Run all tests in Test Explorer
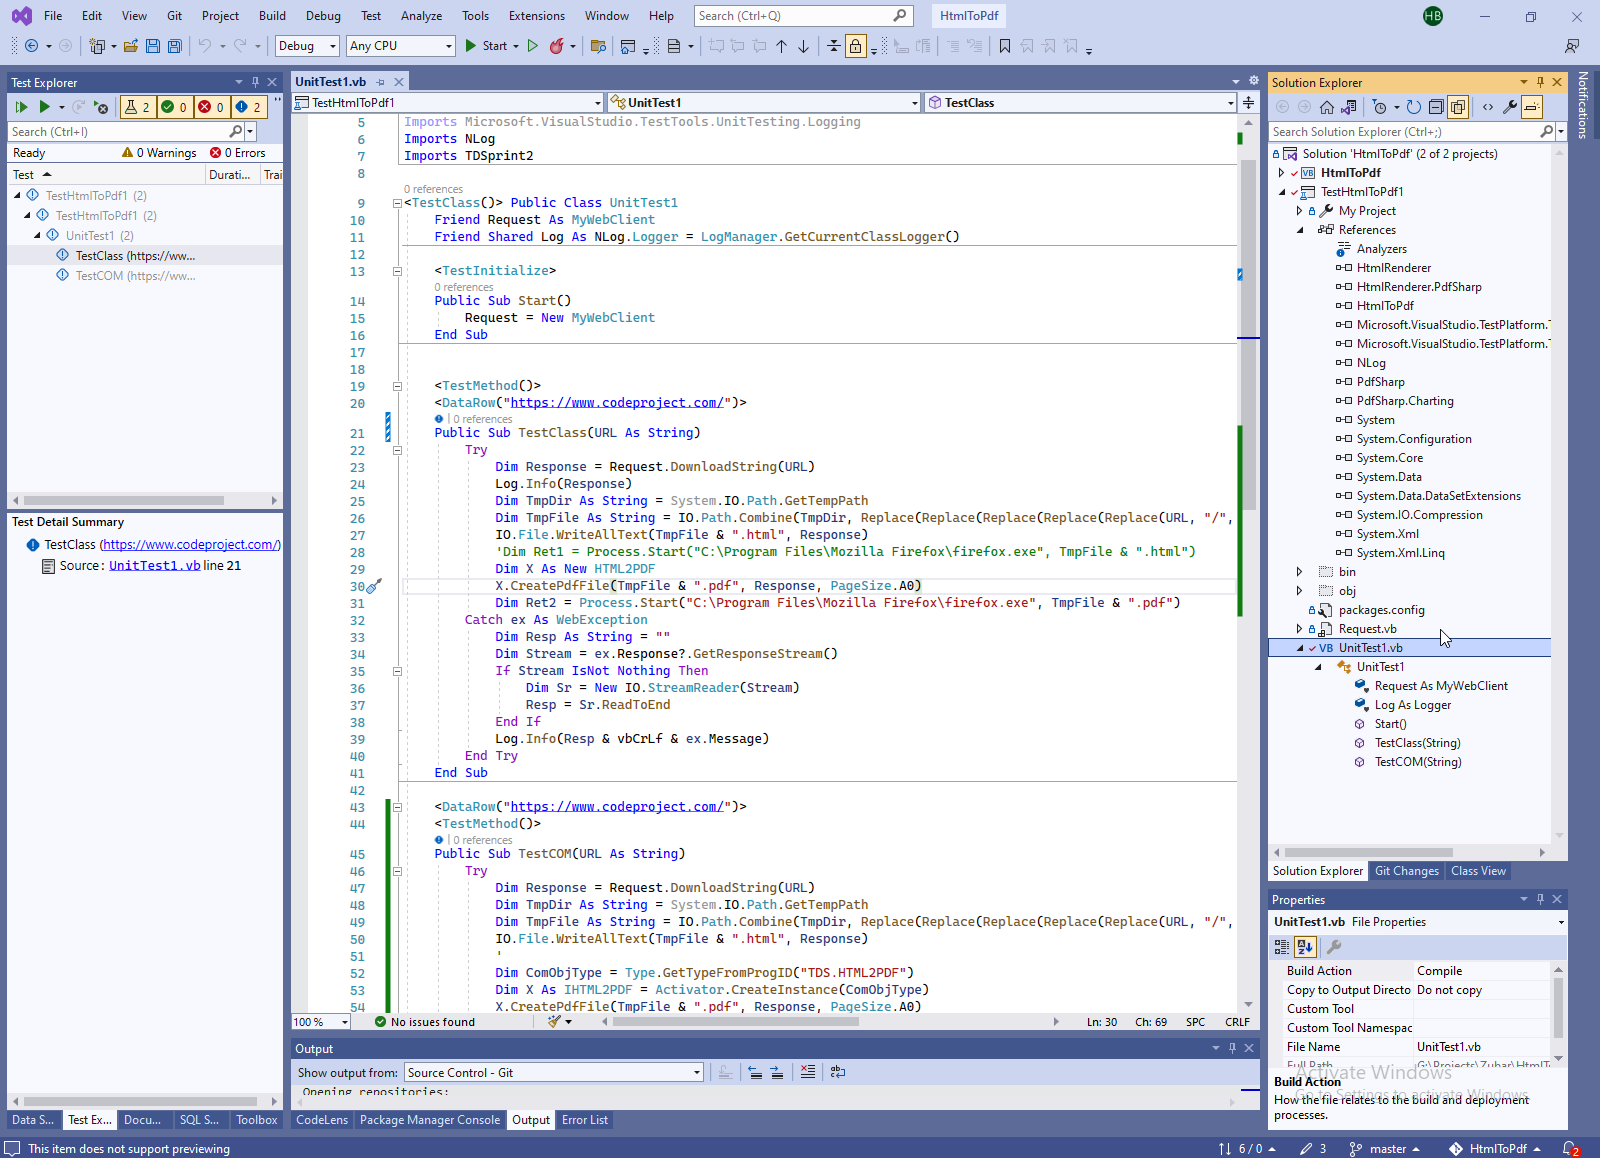Viewport: 1600px width, 1158px height. point(21,107)
